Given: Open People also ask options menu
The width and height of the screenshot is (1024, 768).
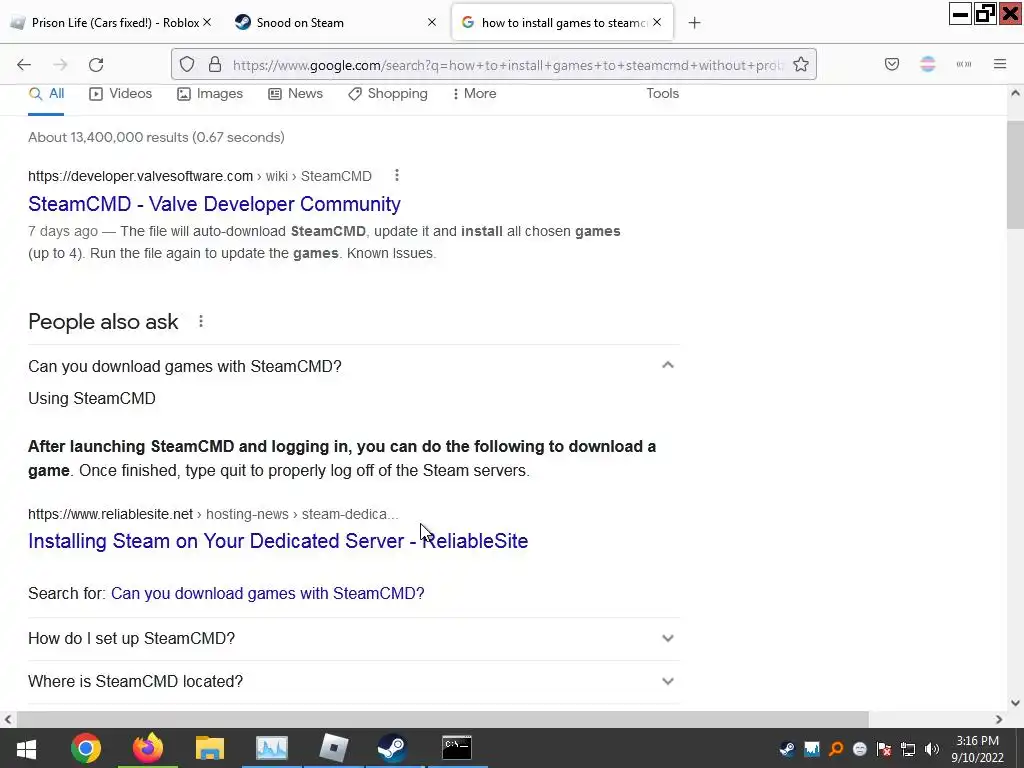Looking at the screenshot, I should tap(201, 321).
